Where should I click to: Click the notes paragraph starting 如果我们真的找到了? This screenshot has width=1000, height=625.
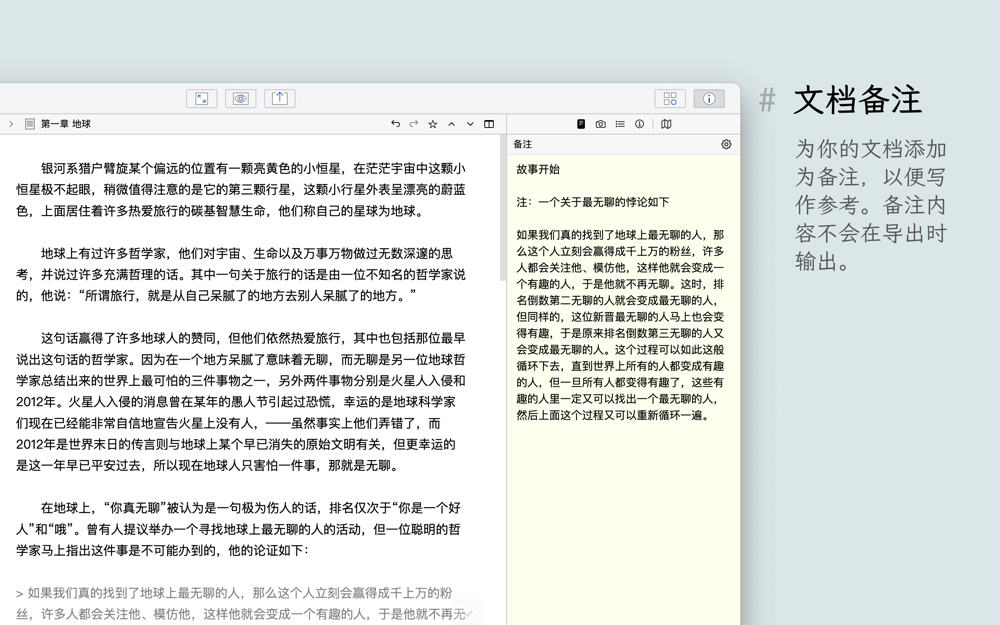tap(621, 325)
